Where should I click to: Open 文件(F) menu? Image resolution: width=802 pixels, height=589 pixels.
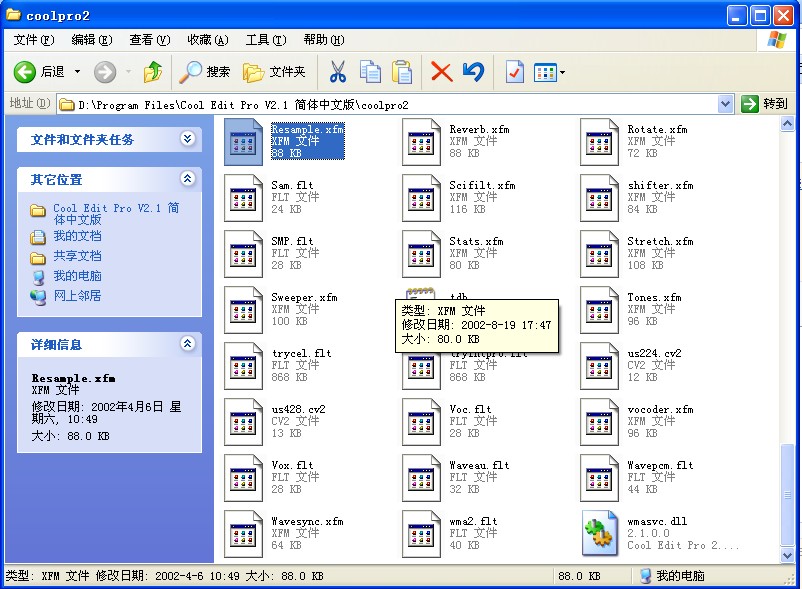point(34,40)
